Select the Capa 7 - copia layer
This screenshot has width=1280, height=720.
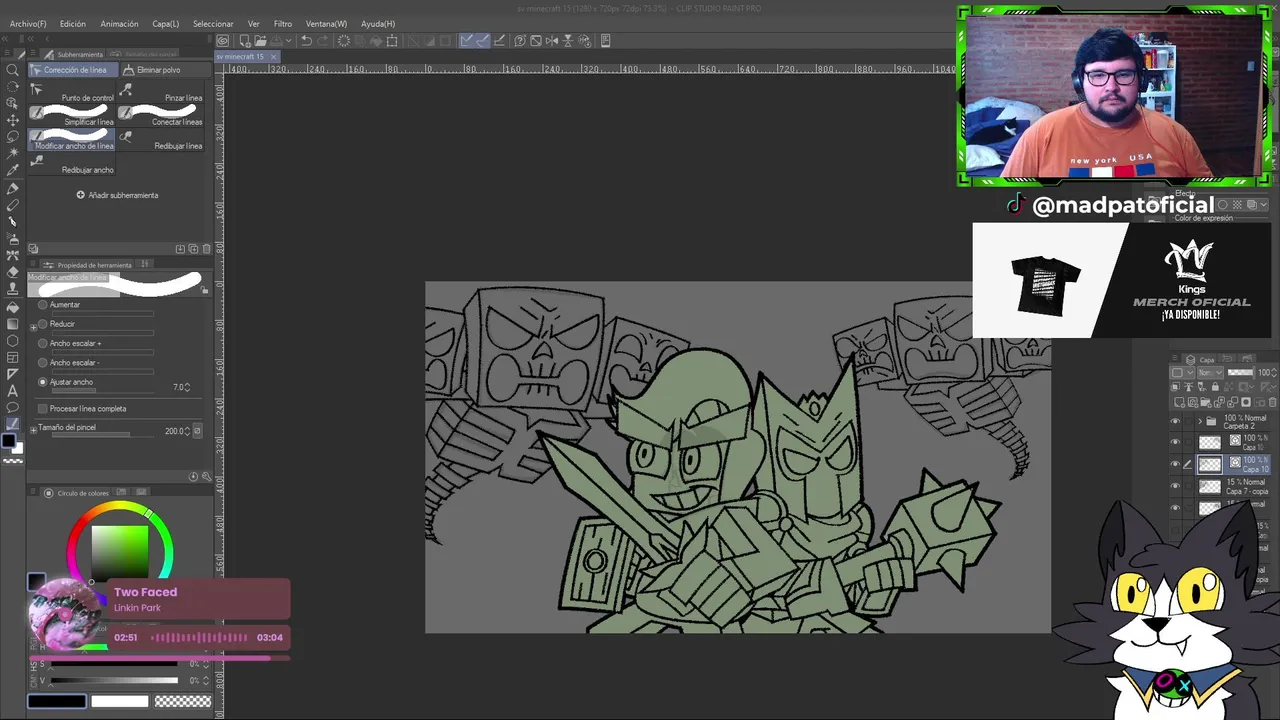pos(1238,487)
